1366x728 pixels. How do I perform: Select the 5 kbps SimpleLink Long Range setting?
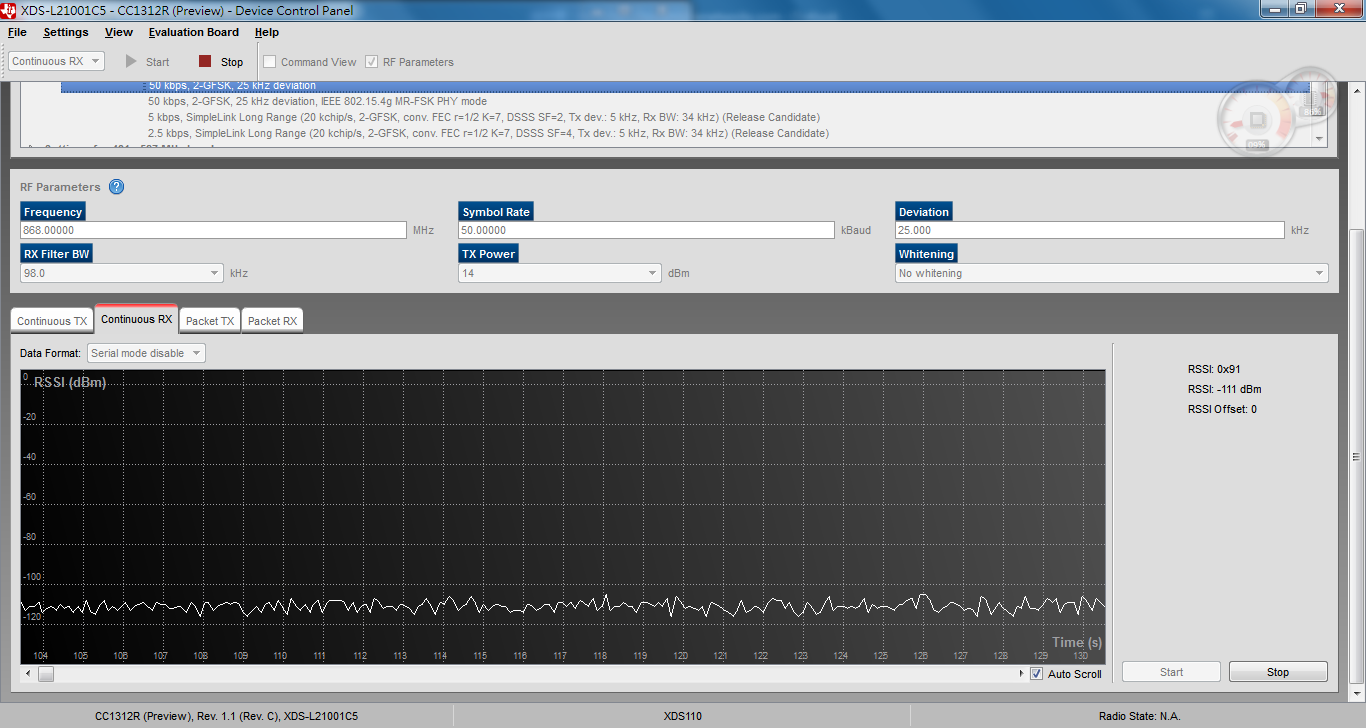click(484, 118)
